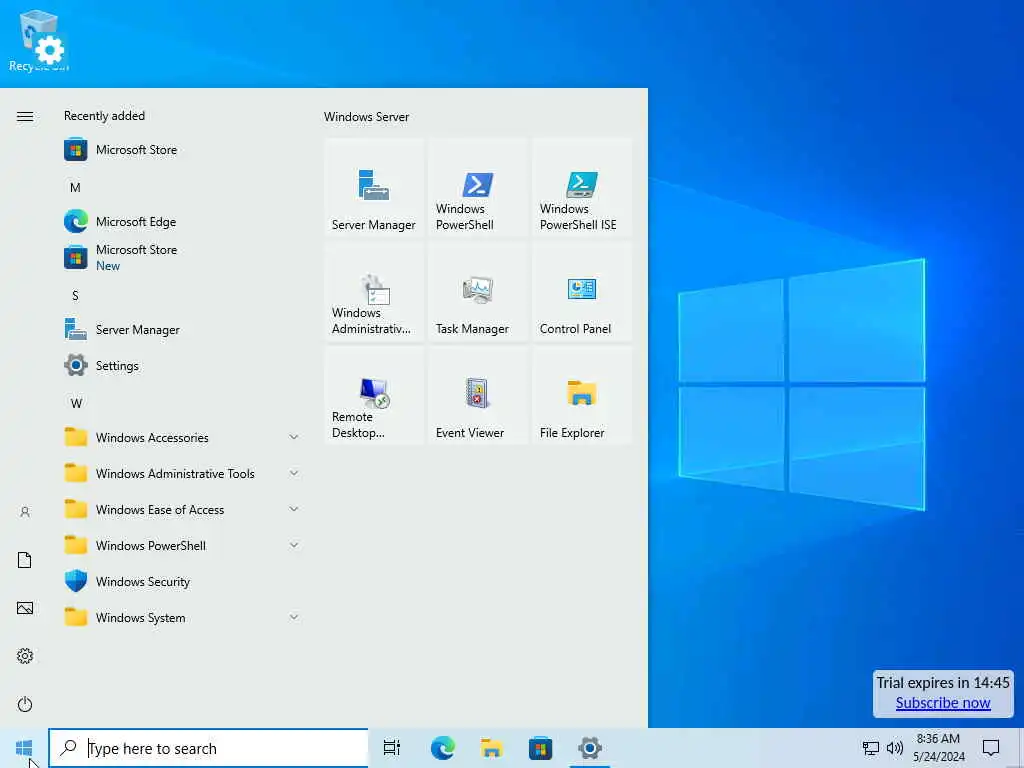This screenshot has height=768, width=1024.
Task: Expand the Start hamburger menu
Action: tap(25, 116)
